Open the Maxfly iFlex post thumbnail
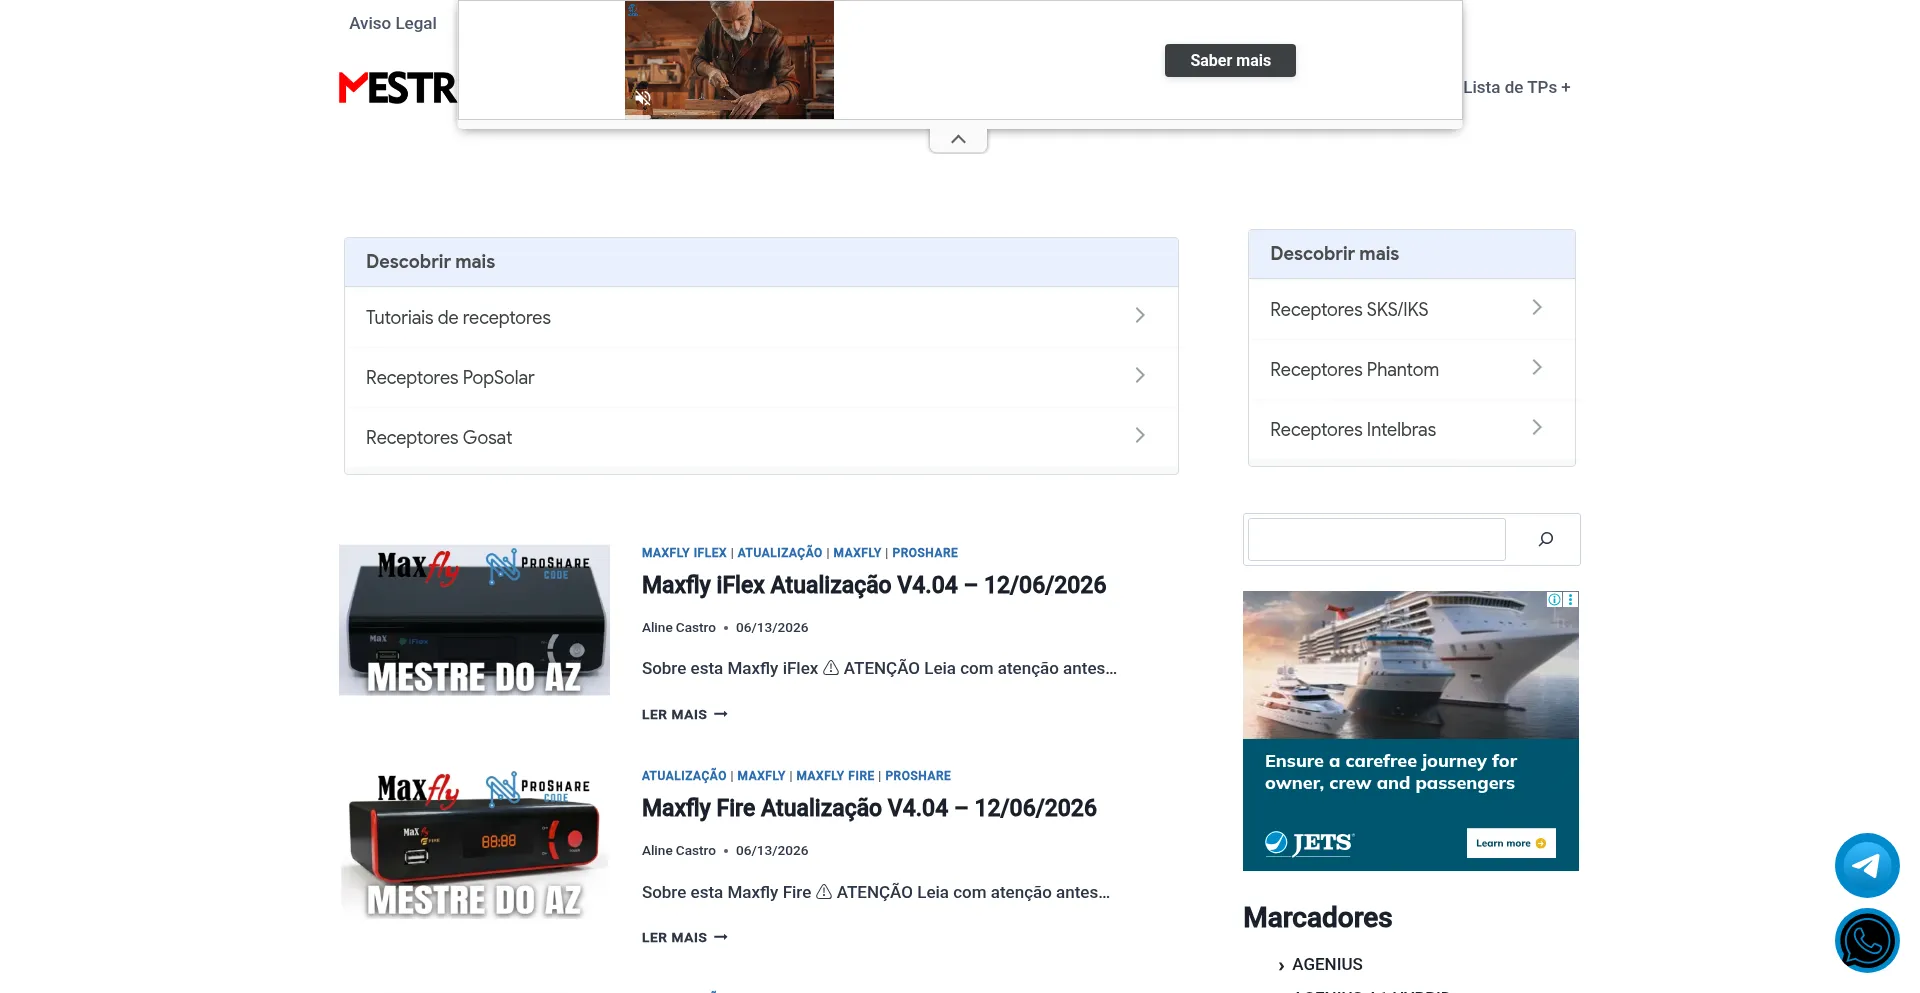The height and width of the screenshot is (993, 1920). [474, 620]
